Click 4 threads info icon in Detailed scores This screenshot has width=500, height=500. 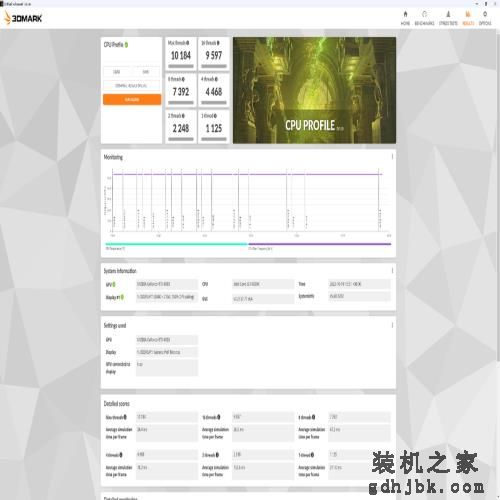tap(121, 455)
